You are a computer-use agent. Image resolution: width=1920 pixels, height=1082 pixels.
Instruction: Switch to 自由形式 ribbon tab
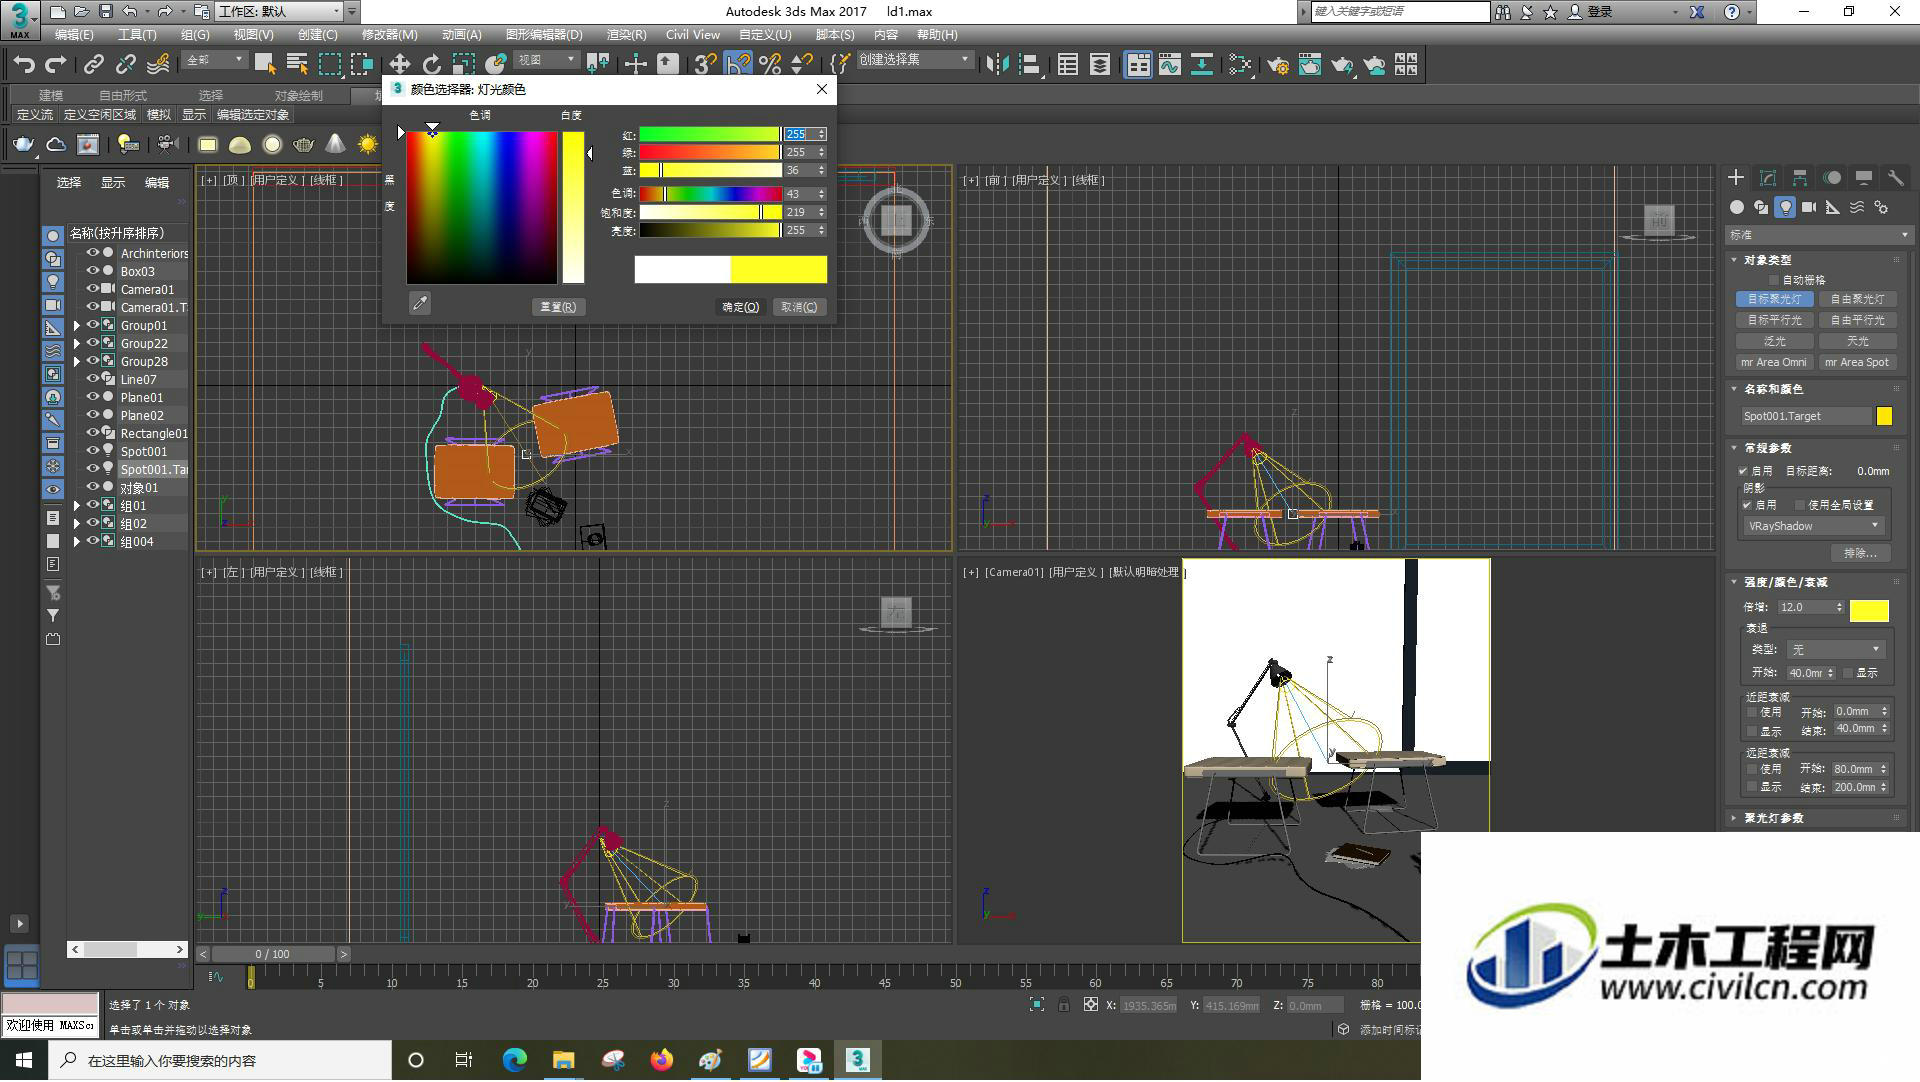[x=123, y=96]
